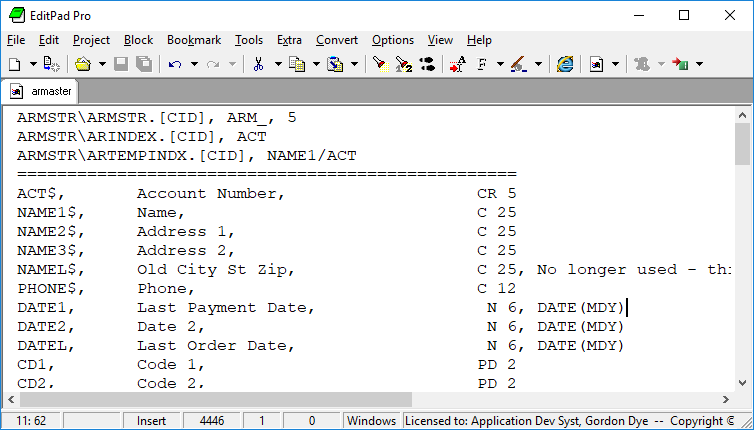Click the text color highlighter icon
Image resolution: width=754 pixels, height=430 pixels.
[518, 64]
